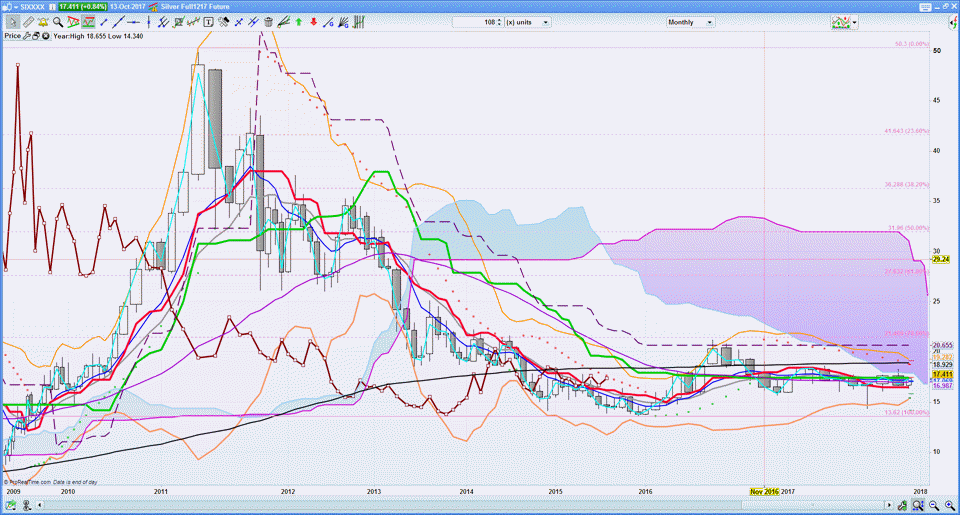
Task: Open the alert bell tool
Action: click(x=44, y=21)
